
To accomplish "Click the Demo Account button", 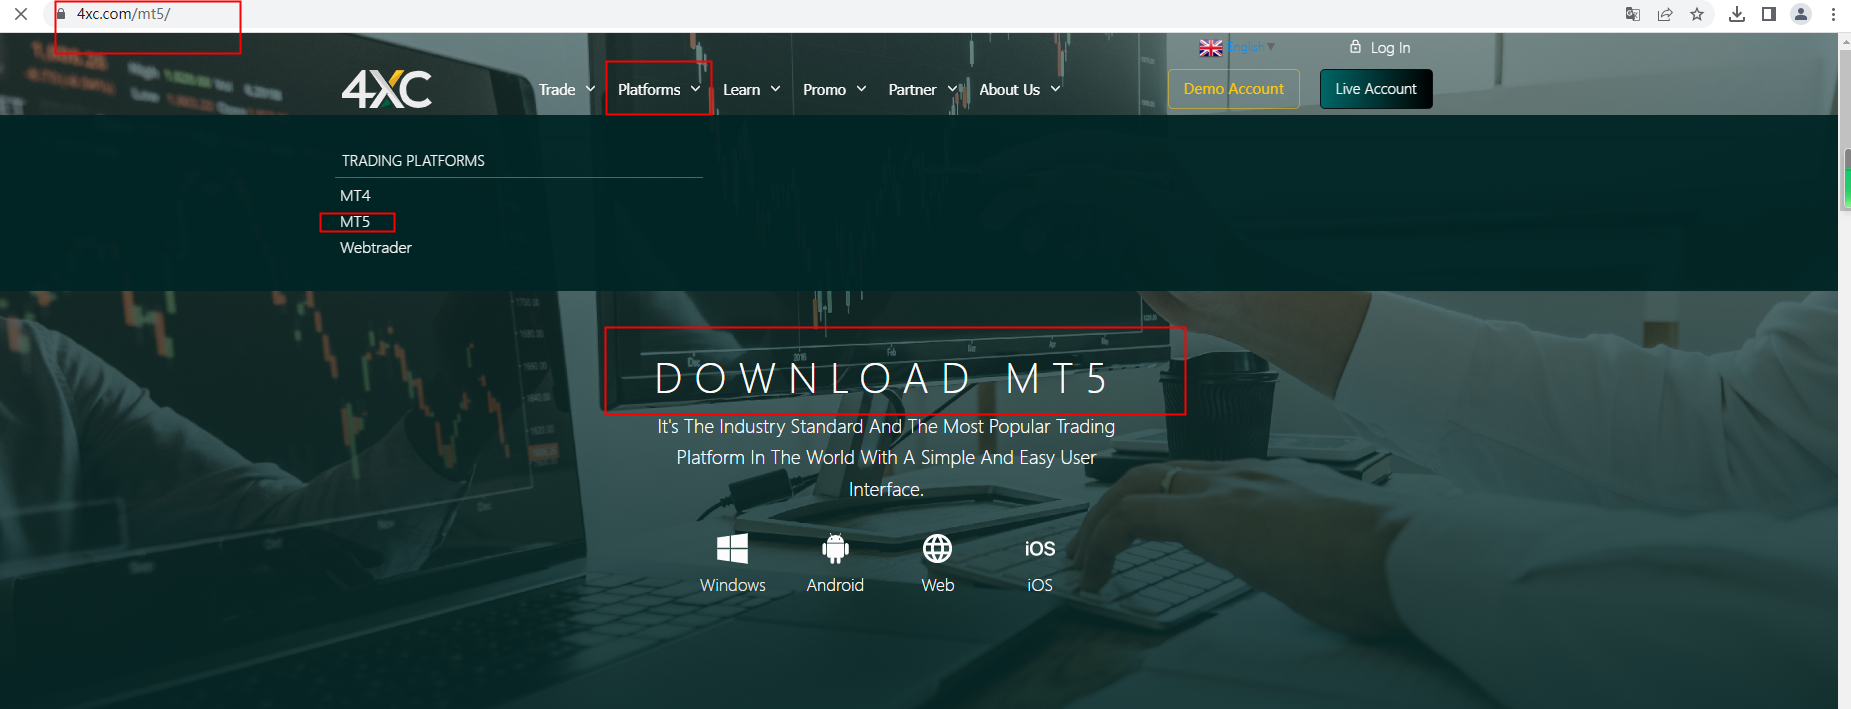I will 1234,89.
